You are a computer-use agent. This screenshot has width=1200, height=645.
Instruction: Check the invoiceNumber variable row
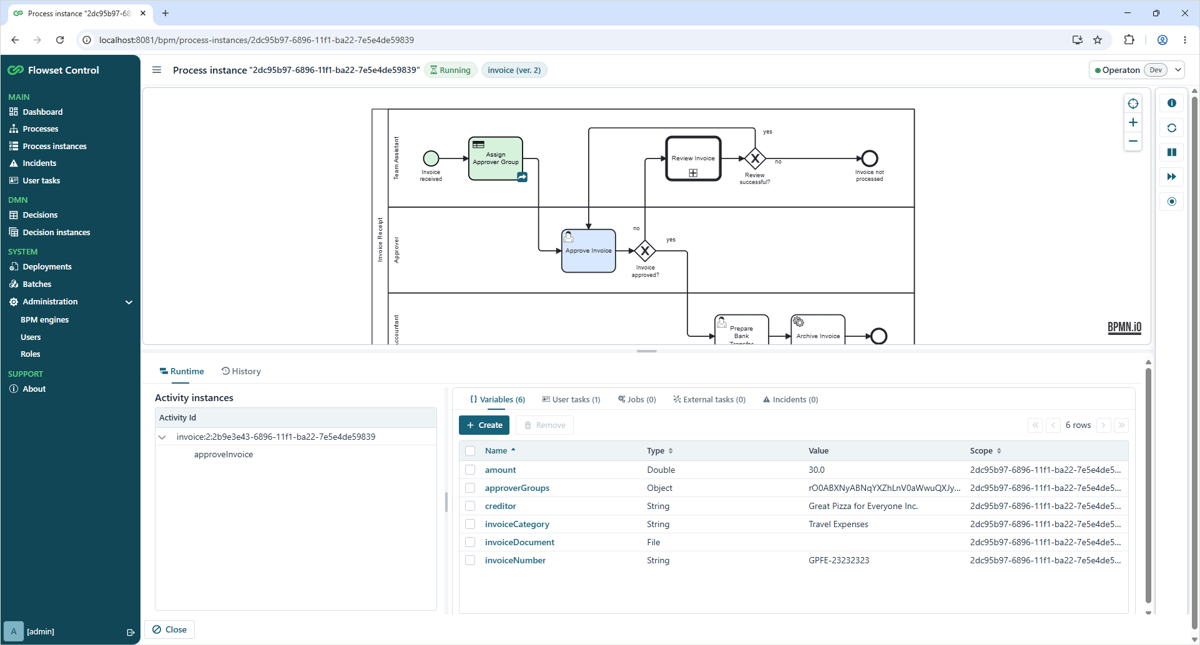[x=470, y=560]
